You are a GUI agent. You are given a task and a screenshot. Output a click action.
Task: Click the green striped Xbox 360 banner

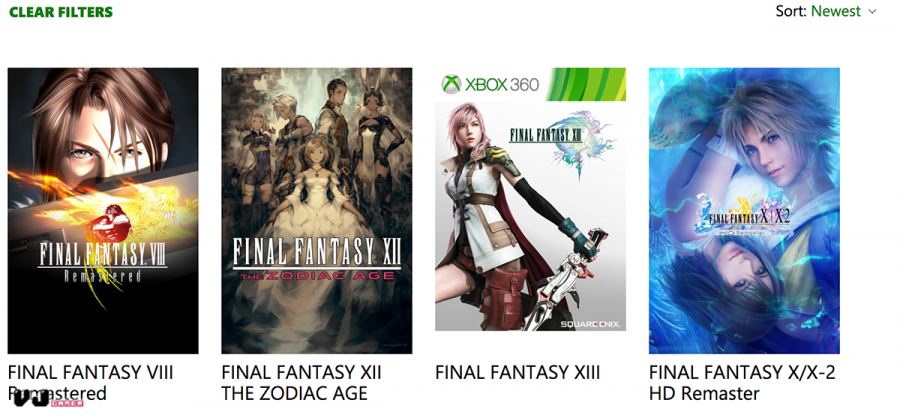(585, 84)
